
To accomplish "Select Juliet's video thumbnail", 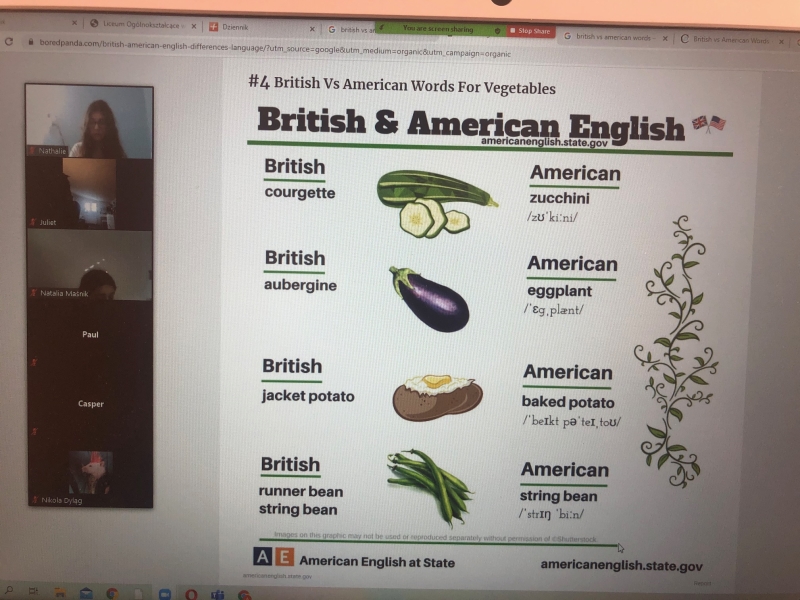I will (90, 193).
